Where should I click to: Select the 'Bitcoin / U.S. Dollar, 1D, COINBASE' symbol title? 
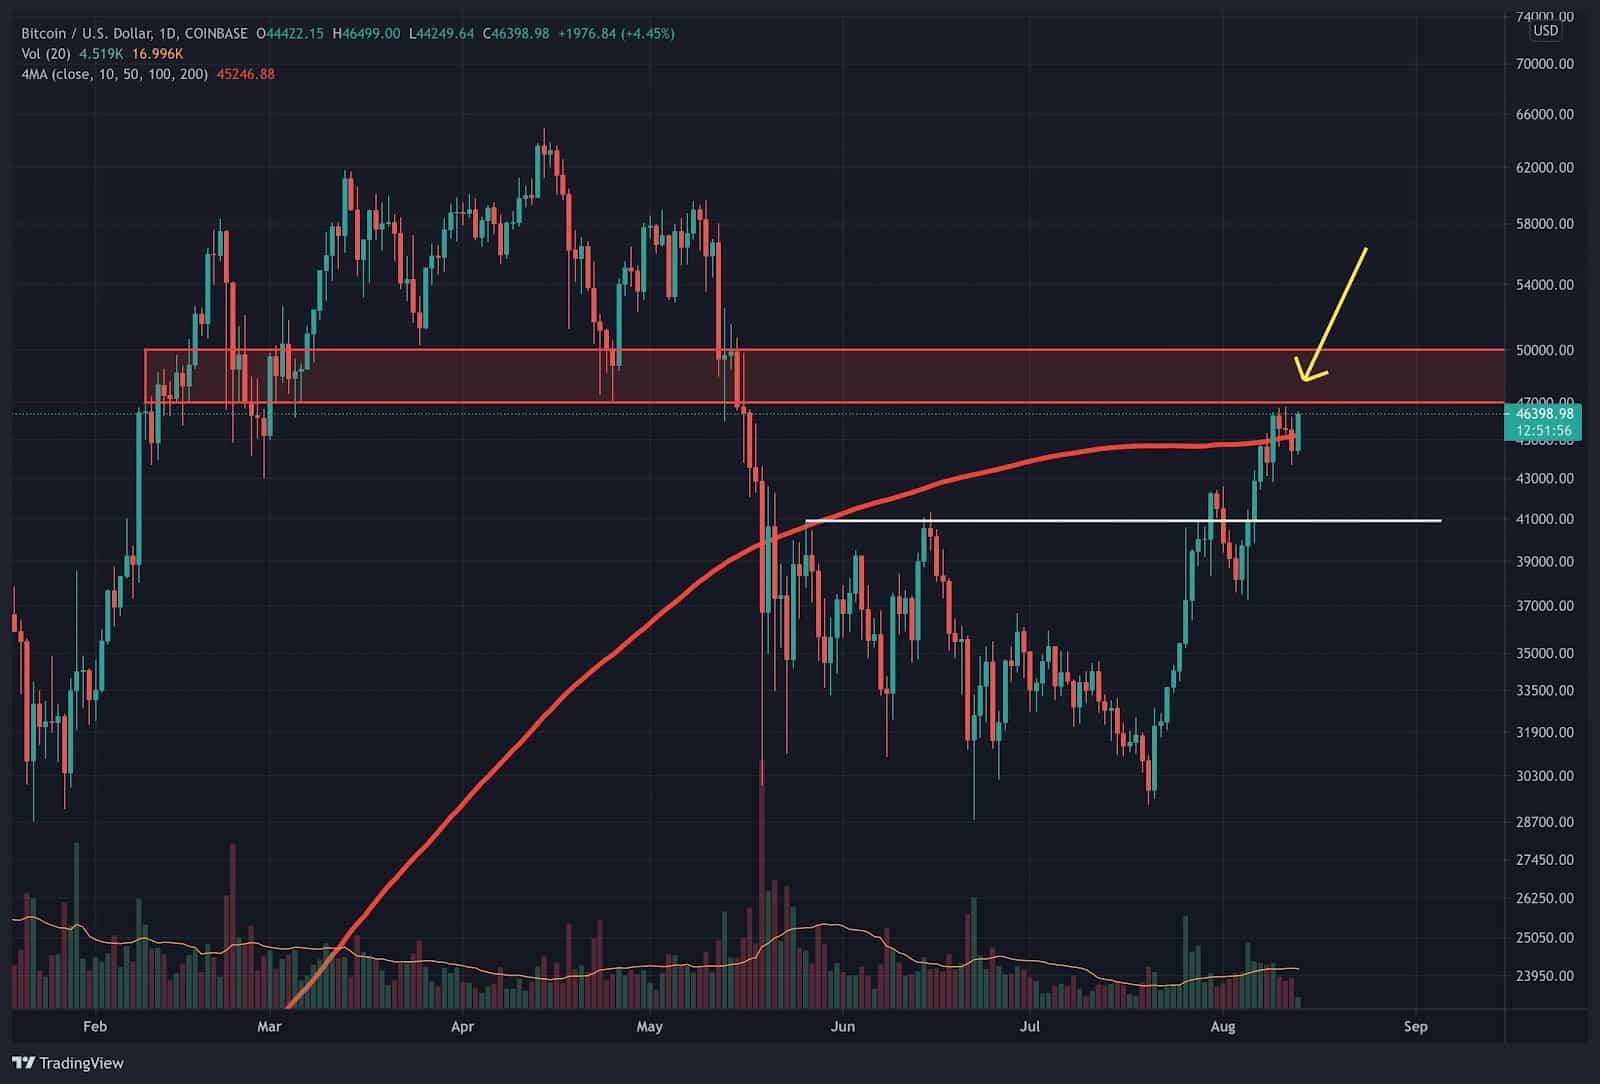point(135,34)
